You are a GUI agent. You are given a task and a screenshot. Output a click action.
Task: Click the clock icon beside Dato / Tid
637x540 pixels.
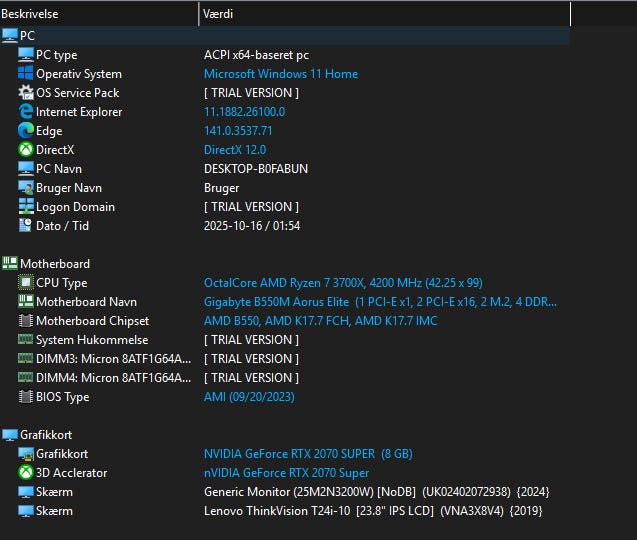[26, 226]
